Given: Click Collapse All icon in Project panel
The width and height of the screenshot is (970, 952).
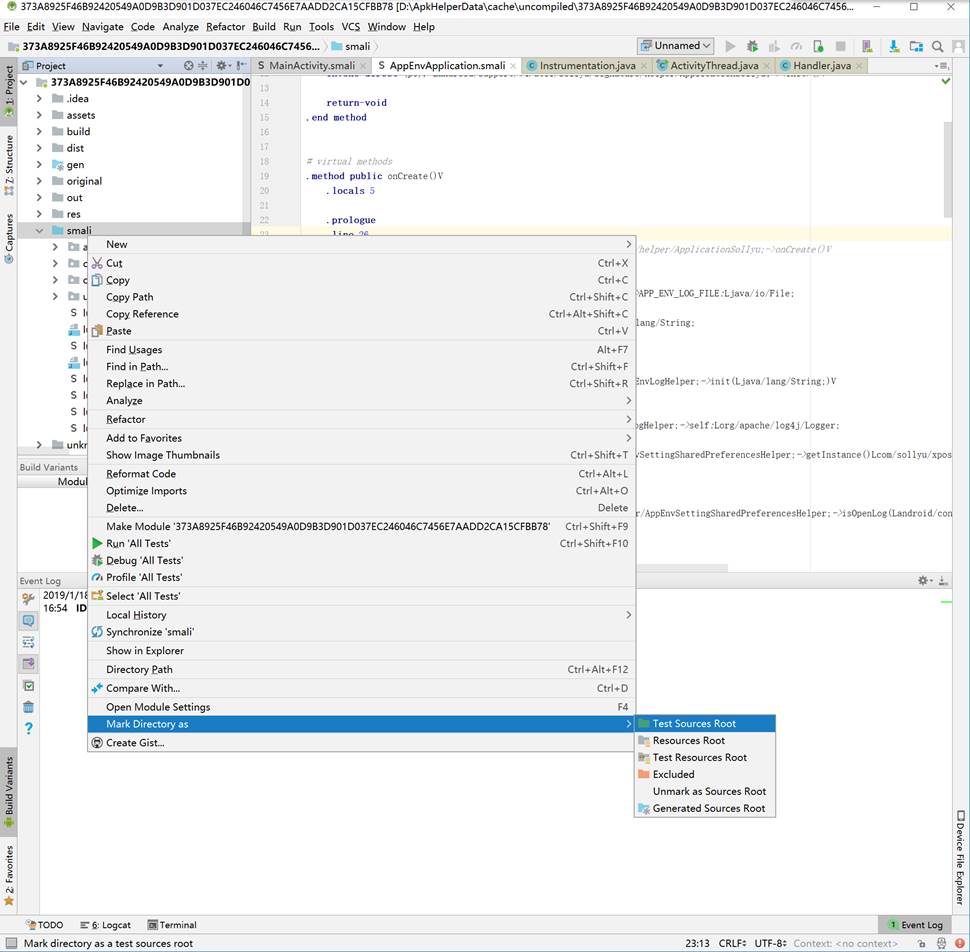Looking at the screenshot, I should tap(202, 66).
